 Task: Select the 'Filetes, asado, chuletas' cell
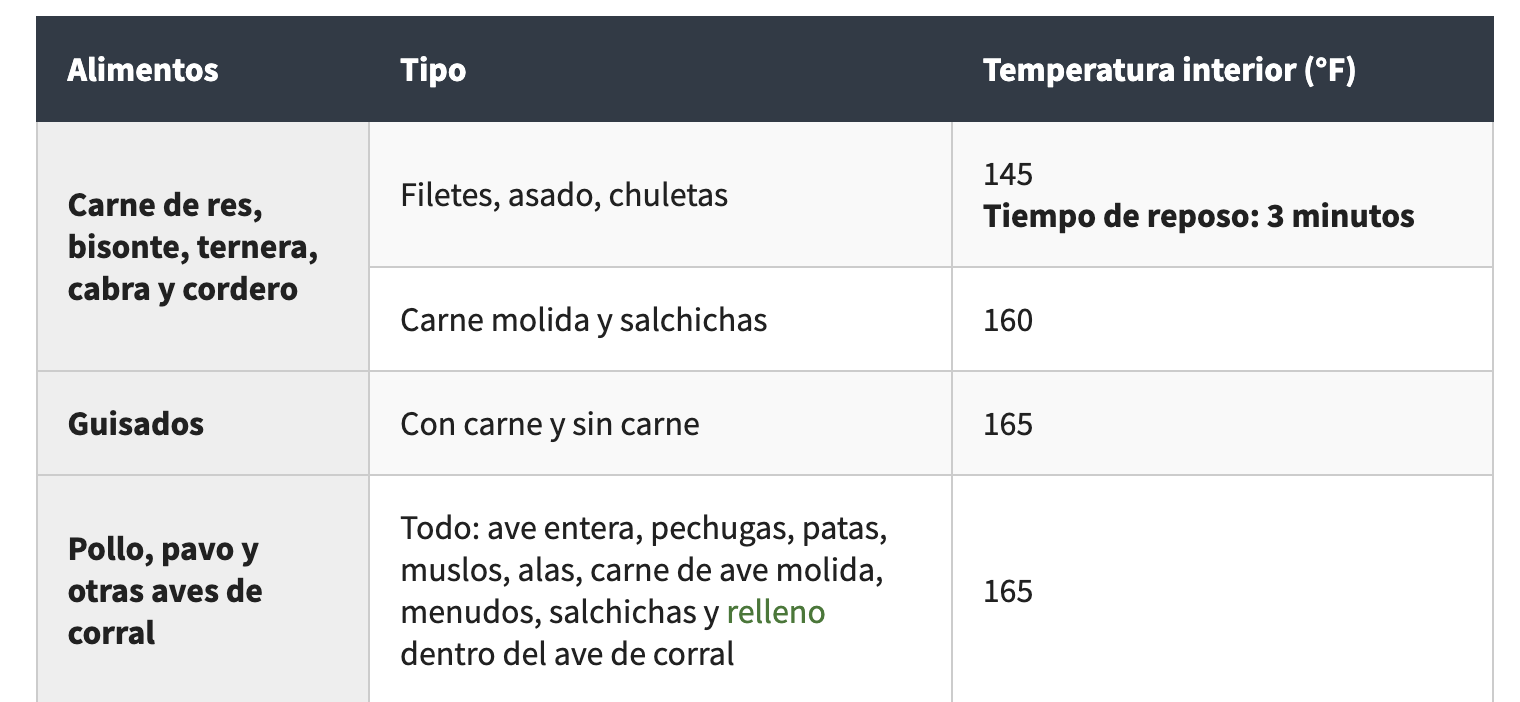coord(564,195)
